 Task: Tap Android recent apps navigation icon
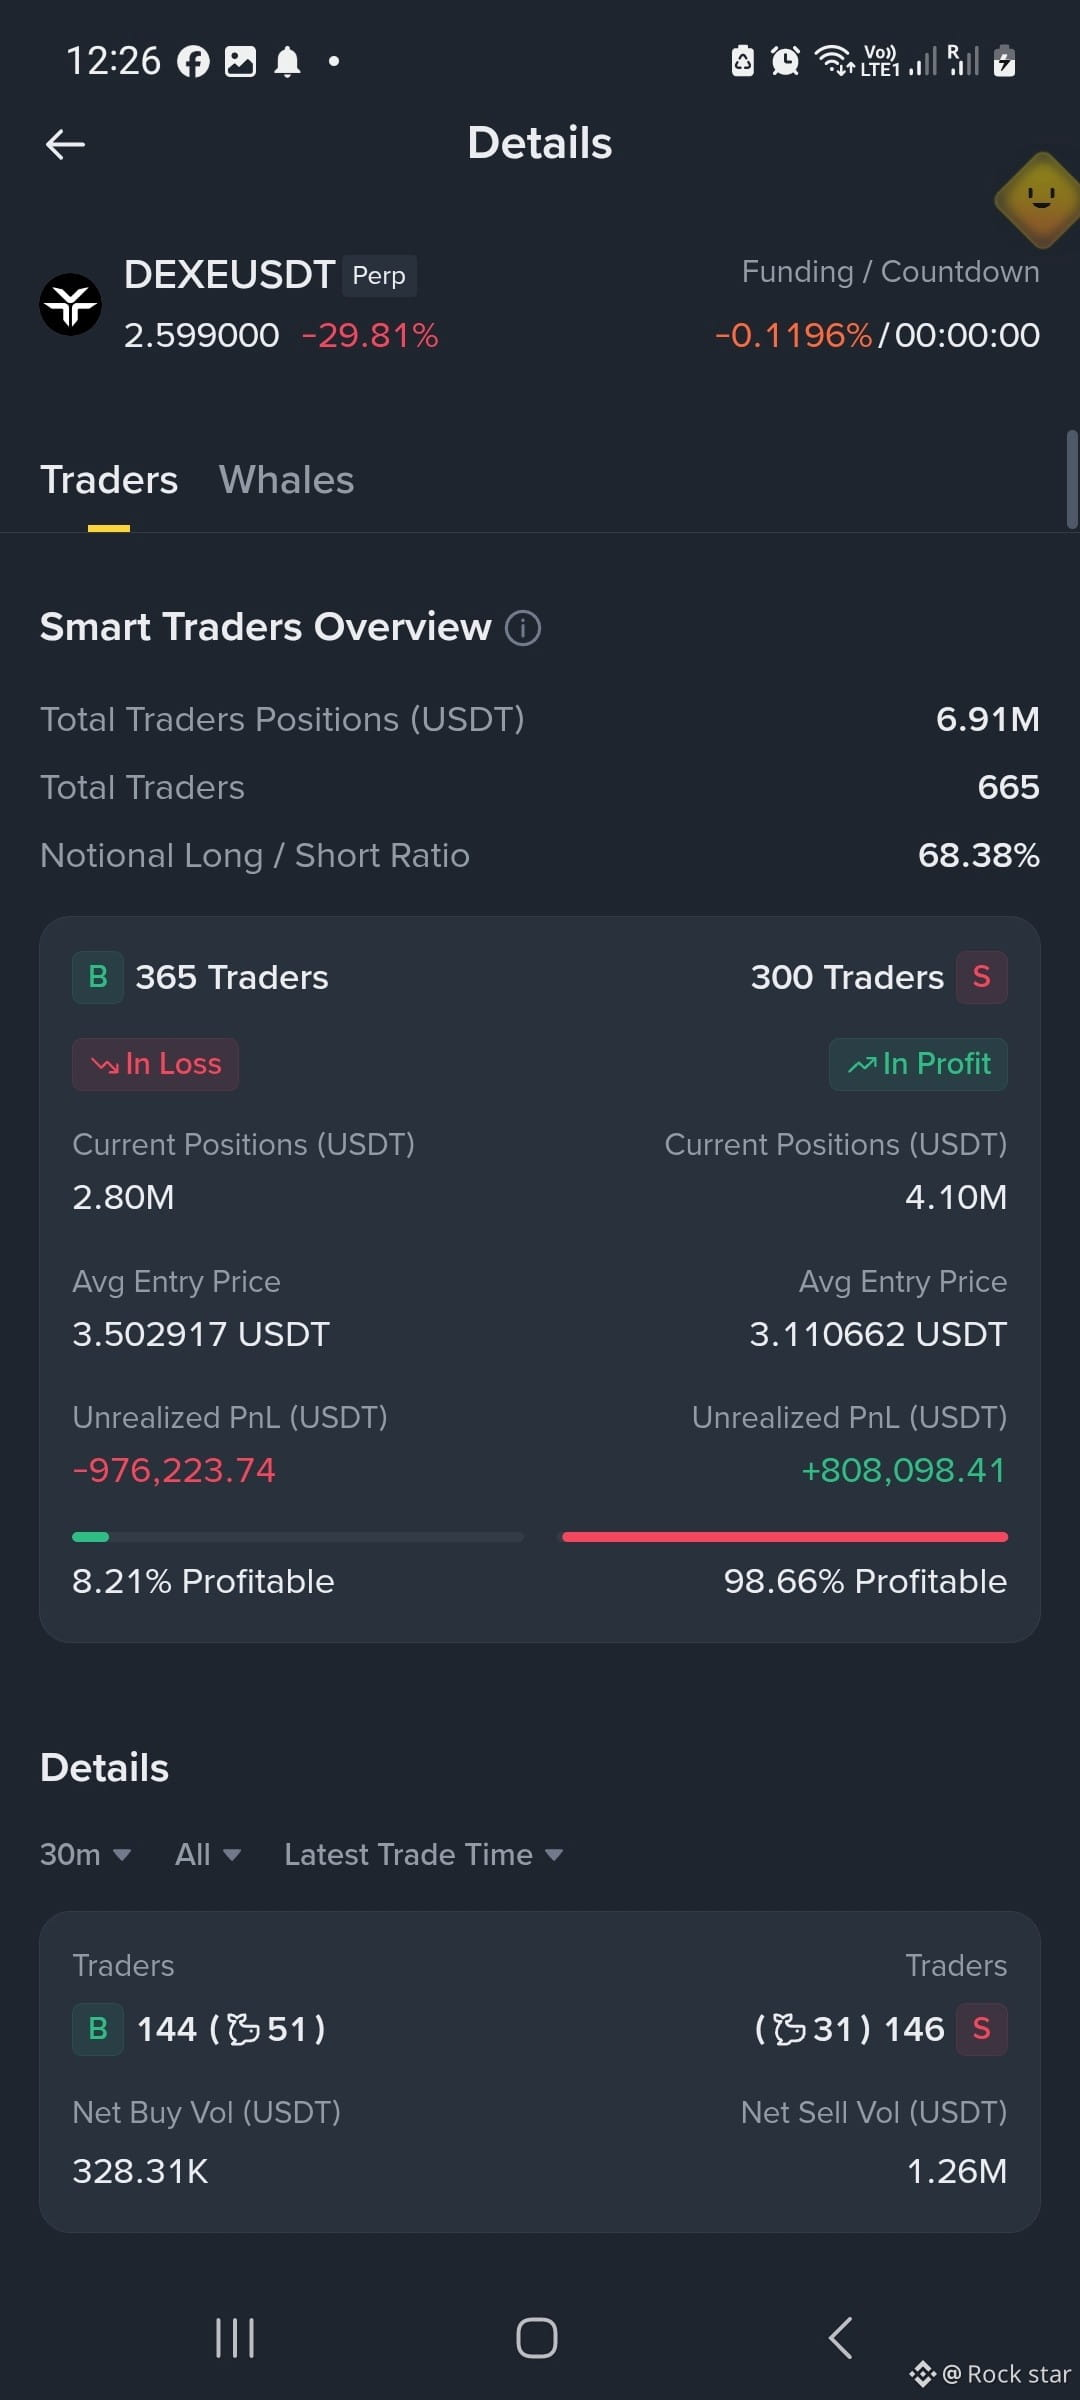(235, 2338)
